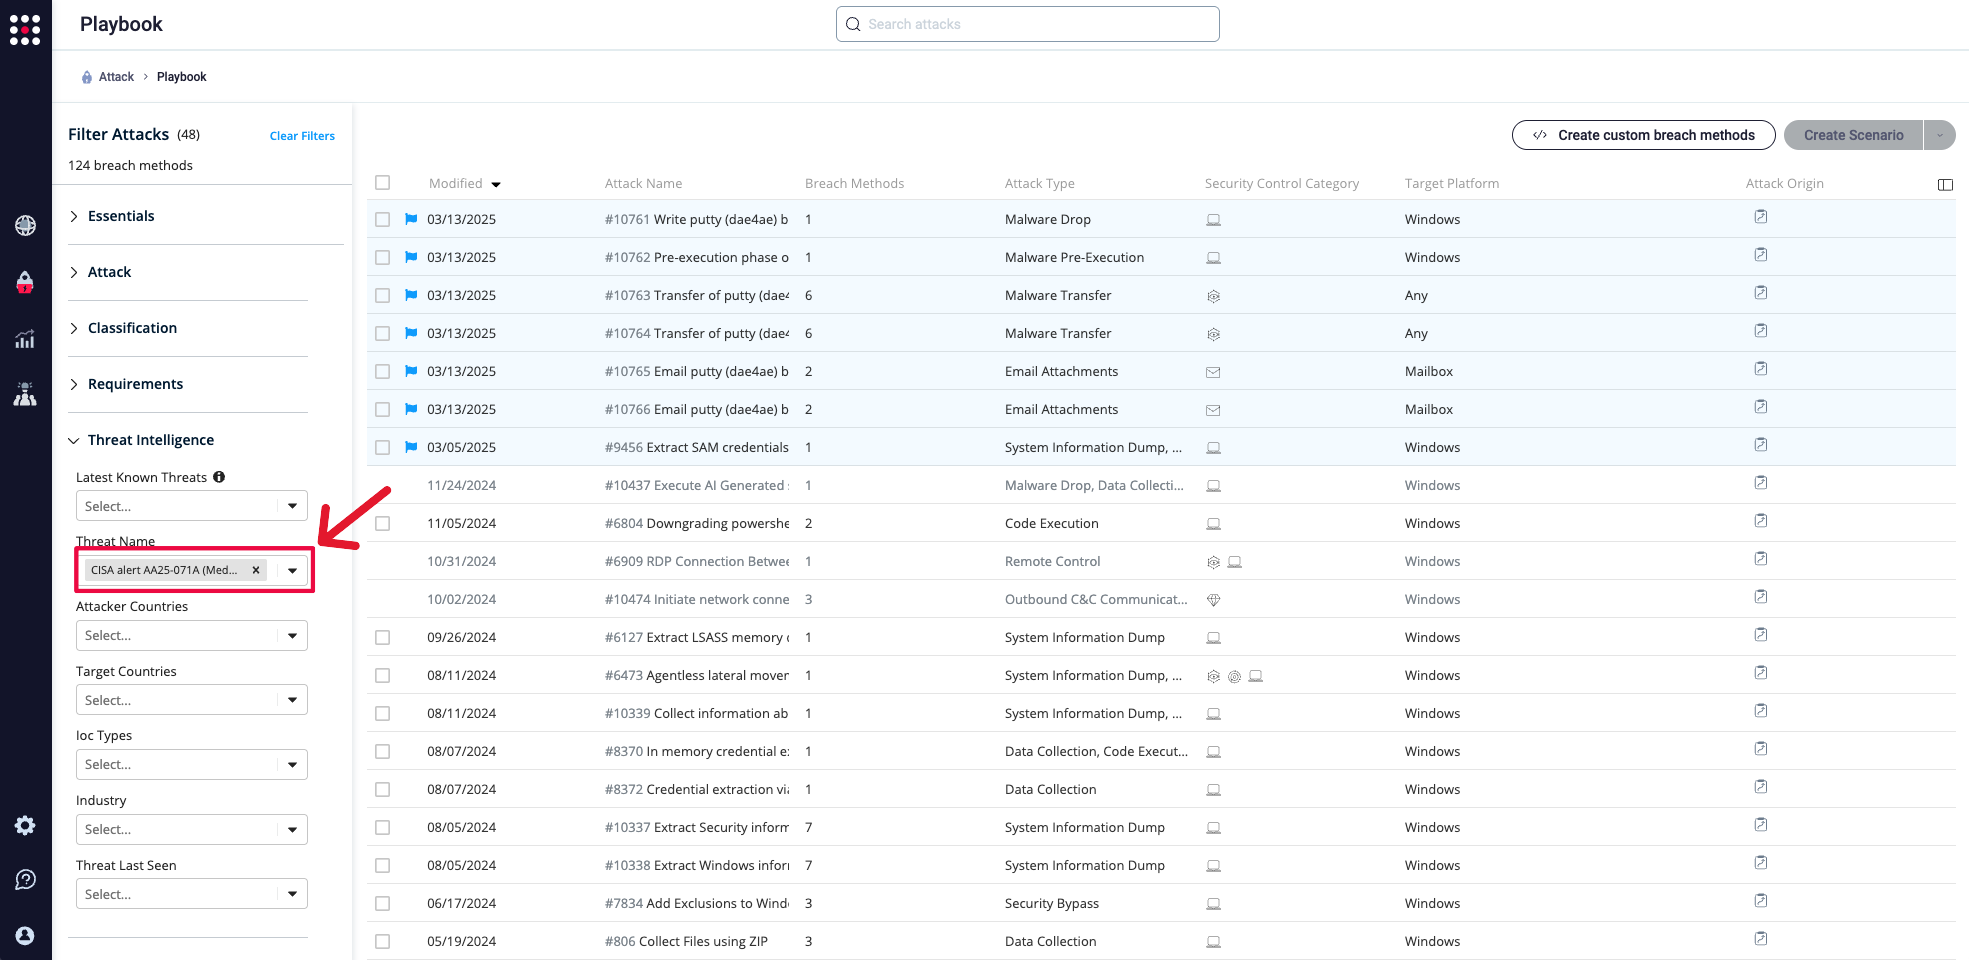Screen dimensions: 1969x960
Task: Check the box for #6804 Downgrading powershell
Action: (x=382, y=524)
